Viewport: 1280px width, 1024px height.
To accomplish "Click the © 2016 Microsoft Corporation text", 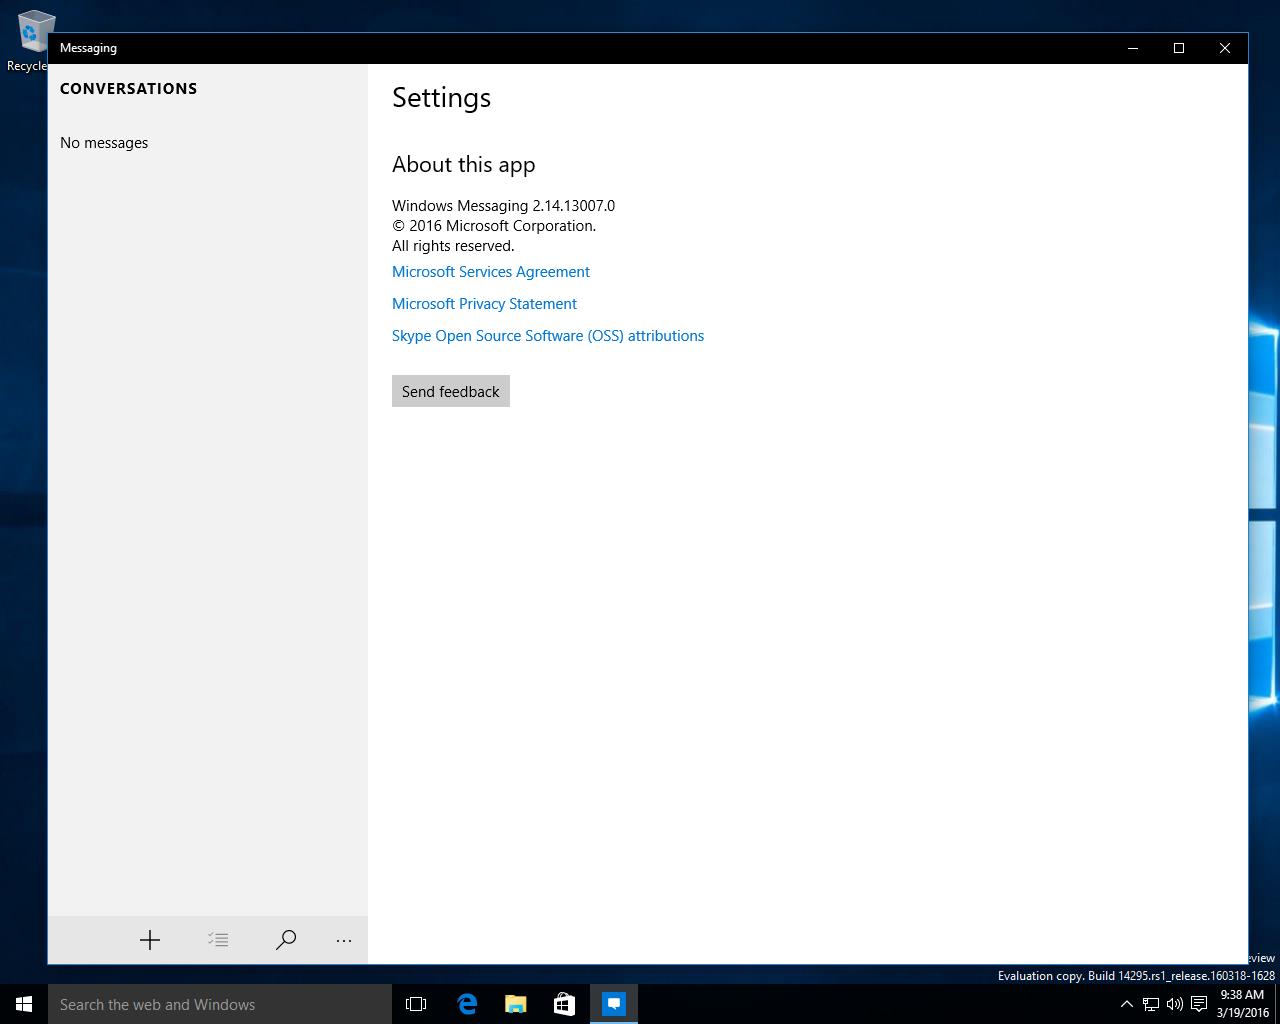I will [494, 226].
